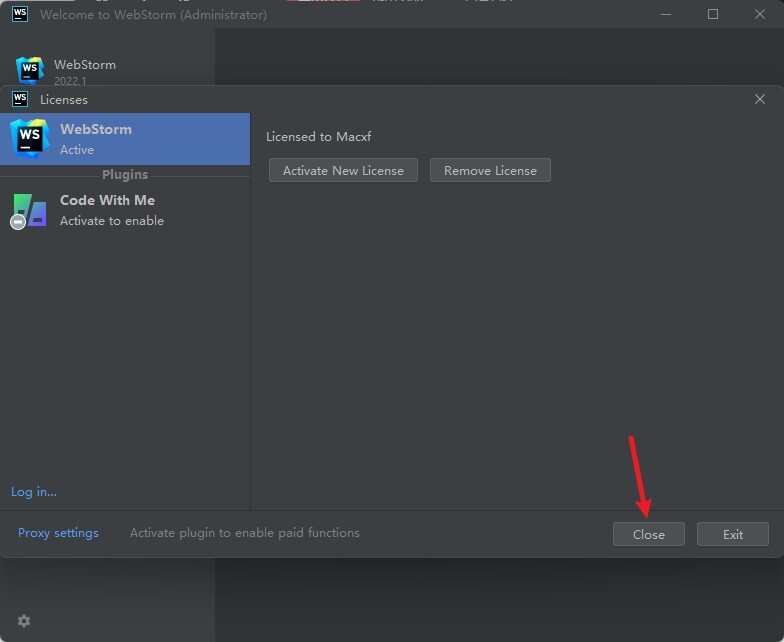Open the Log in... link

point(34,492)
